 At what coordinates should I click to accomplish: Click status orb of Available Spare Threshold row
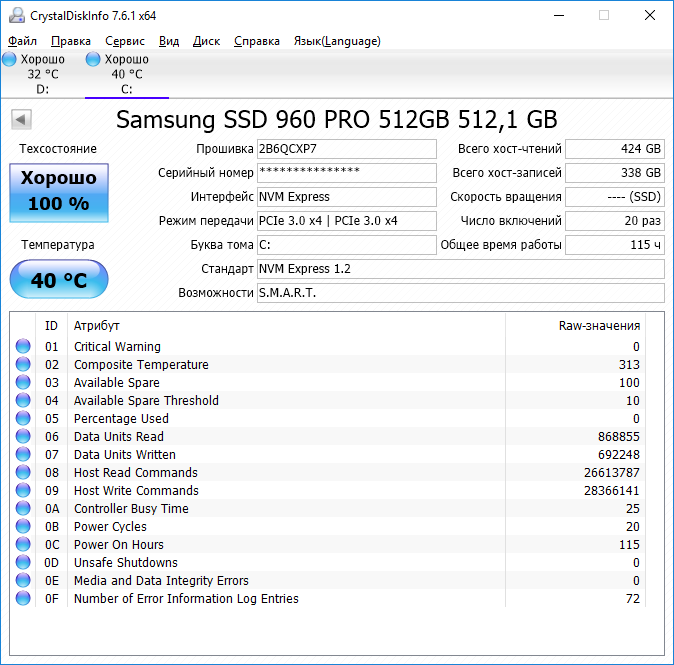[23, 400]
